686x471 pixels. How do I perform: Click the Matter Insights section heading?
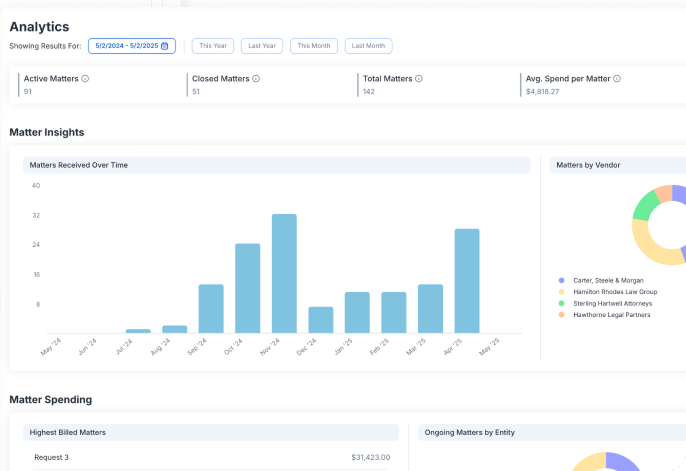point(47,132)
